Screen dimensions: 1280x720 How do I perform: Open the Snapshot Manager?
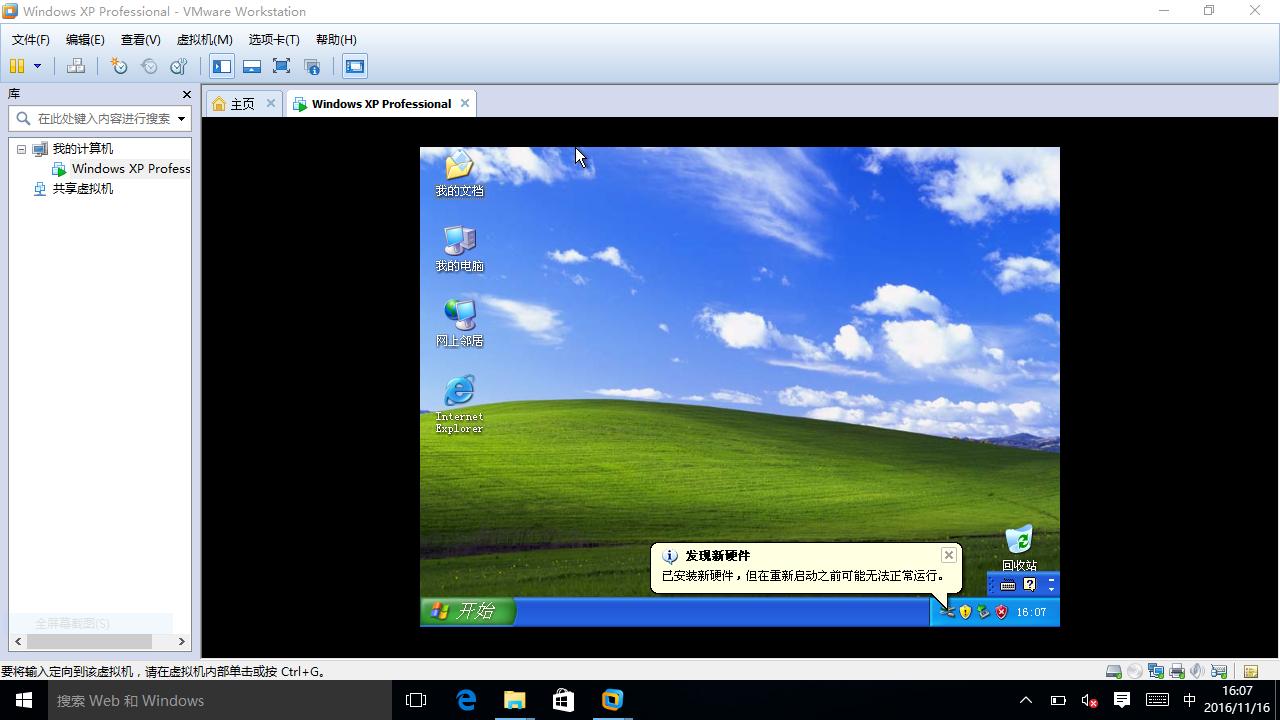(x=179, y=66)
